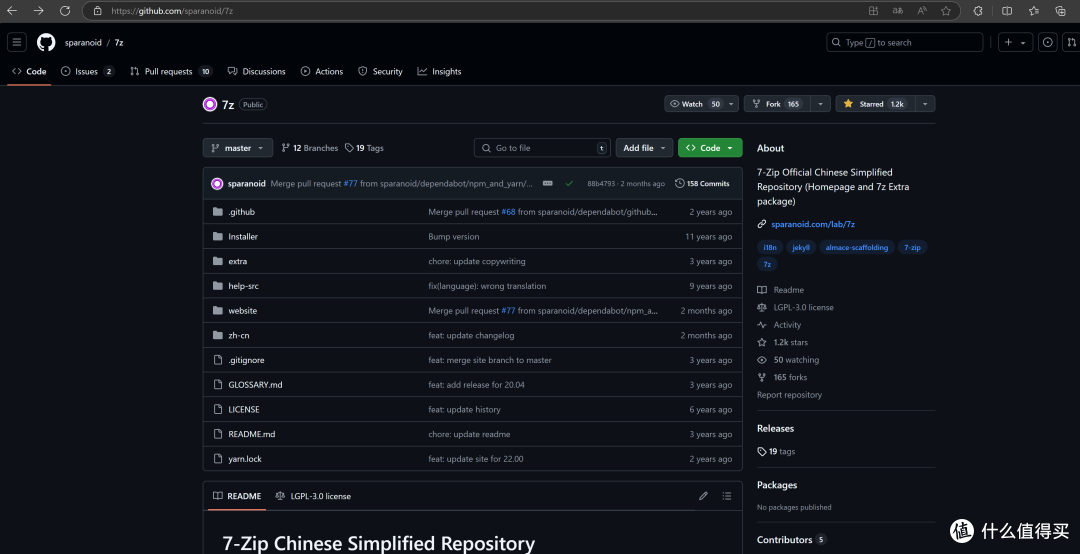Open the help-src folder
This screenshot has width=1080, height=554.
click(243, 286)
